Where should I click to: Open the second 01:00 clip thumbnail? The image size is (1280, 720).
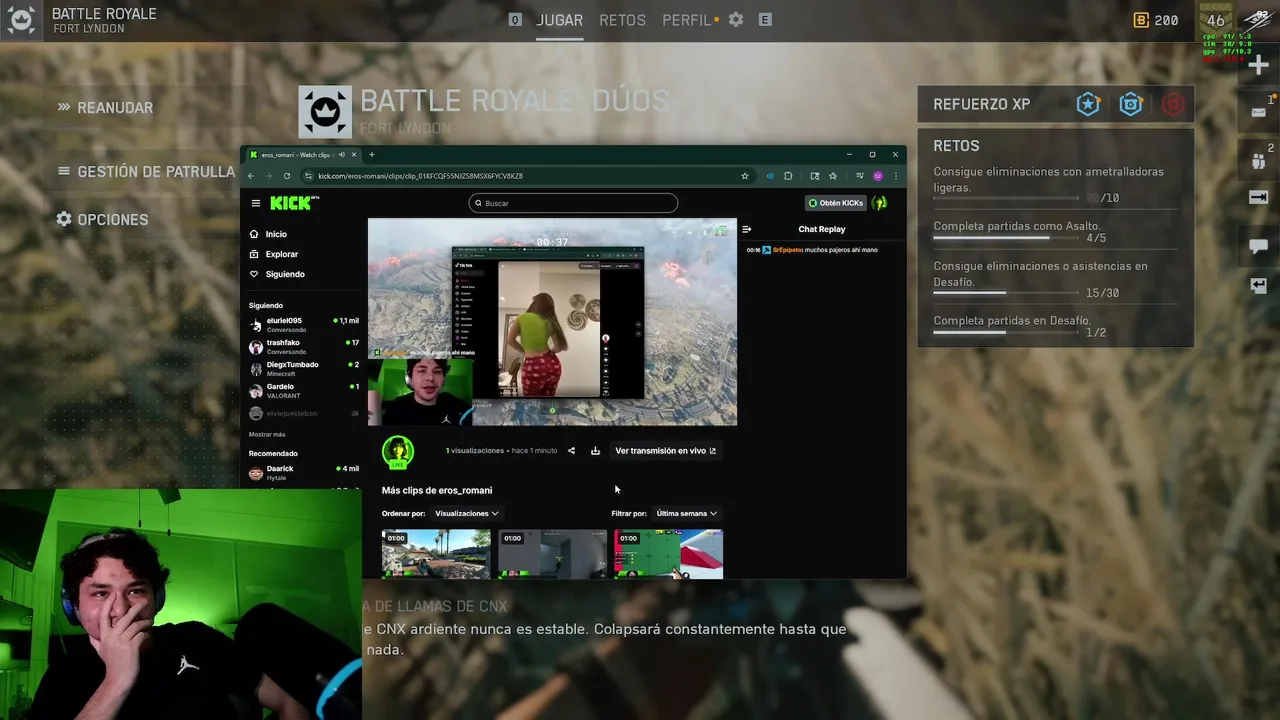(552, 554)
